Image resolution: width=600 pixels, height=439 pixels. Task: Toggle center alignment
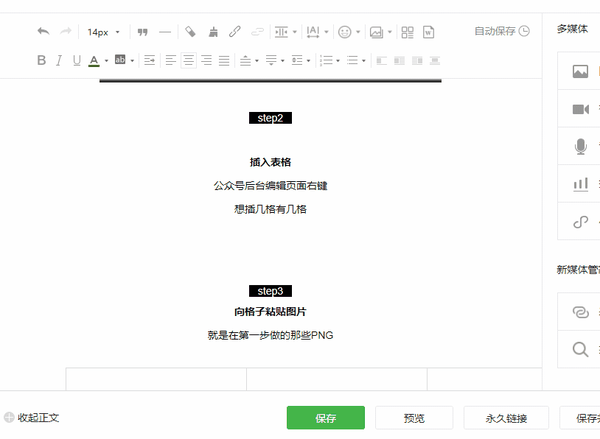pos(189,60)
